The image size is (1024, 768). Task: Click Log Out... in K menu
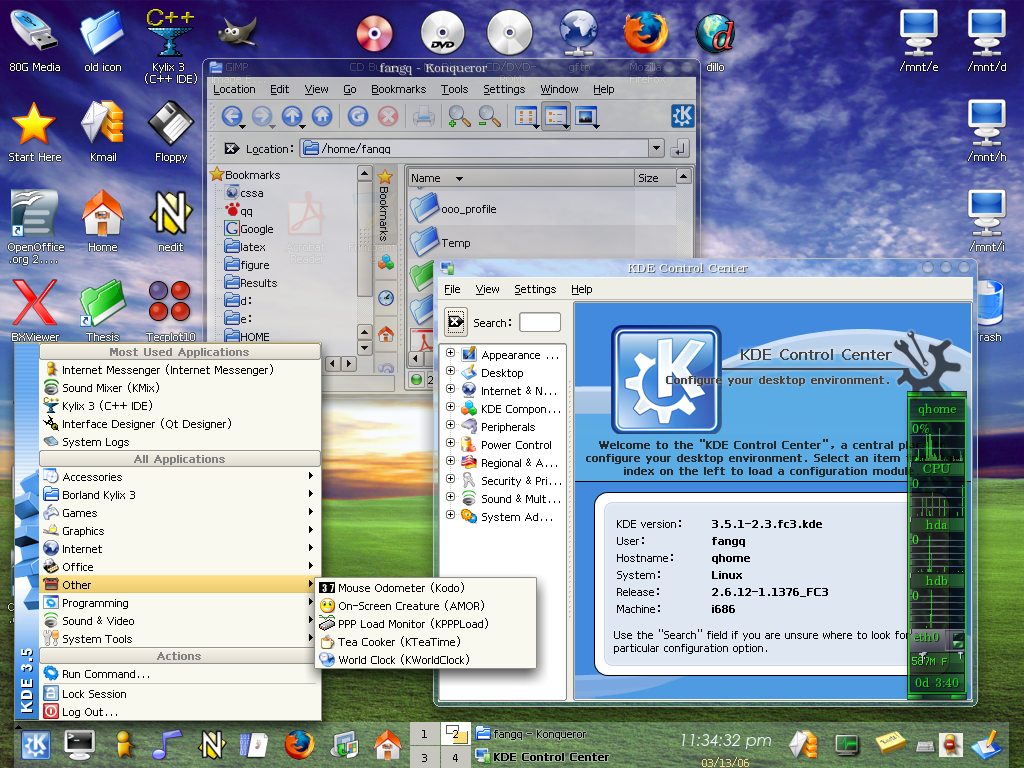click(x=179, y=712)
